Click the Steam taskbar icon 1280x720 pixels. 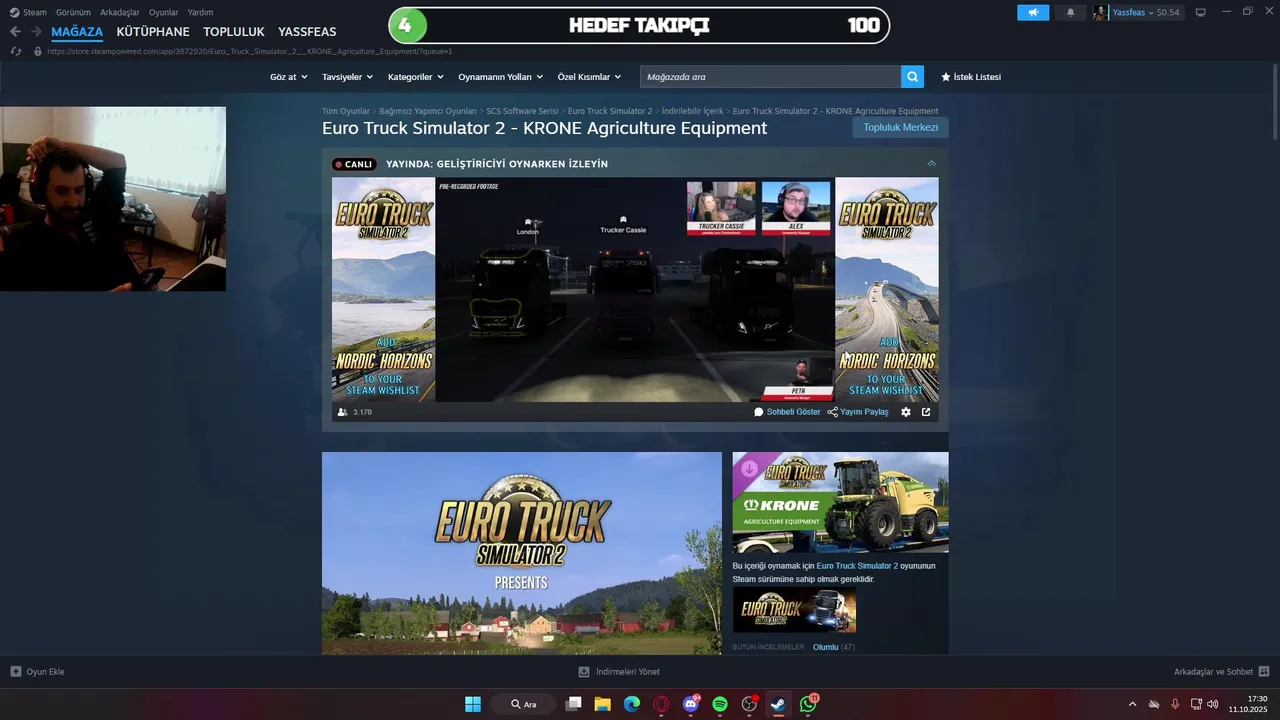click(778, 704)
